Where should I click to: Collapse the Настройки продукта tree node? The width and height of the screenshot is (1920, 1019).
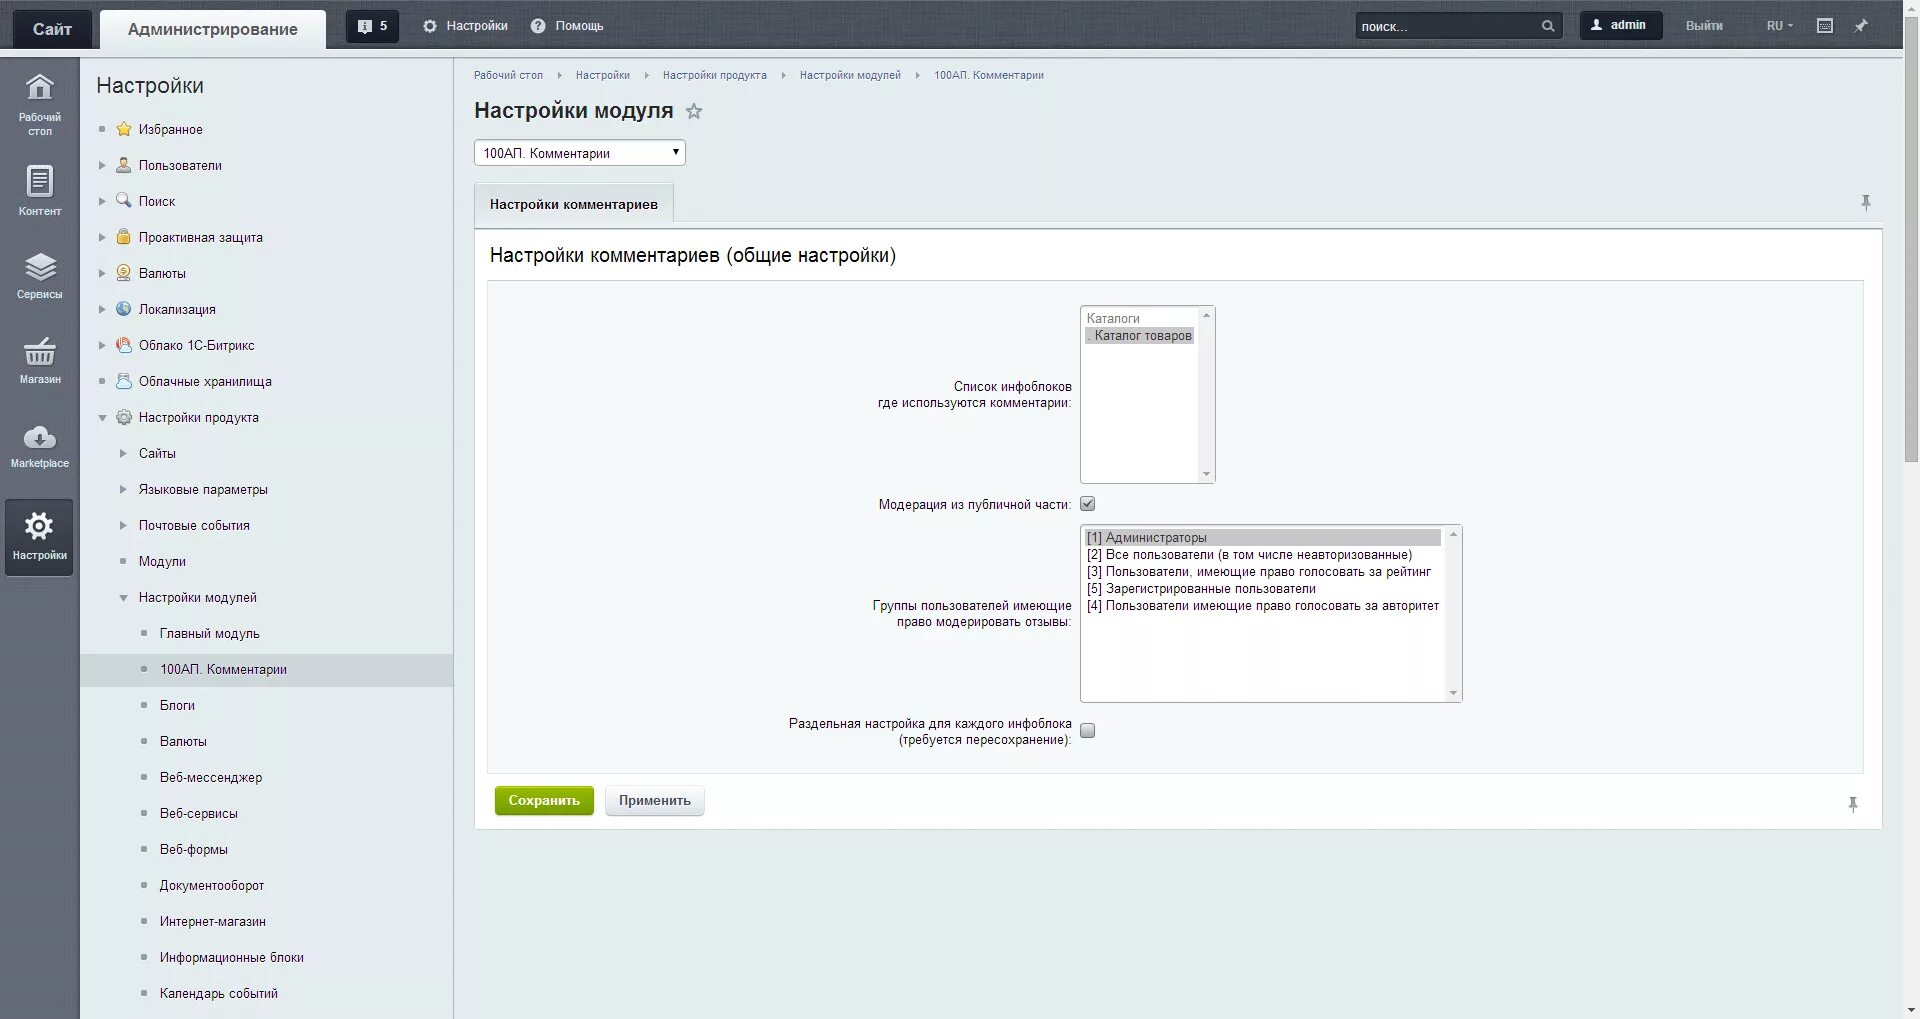pos(101,417)
